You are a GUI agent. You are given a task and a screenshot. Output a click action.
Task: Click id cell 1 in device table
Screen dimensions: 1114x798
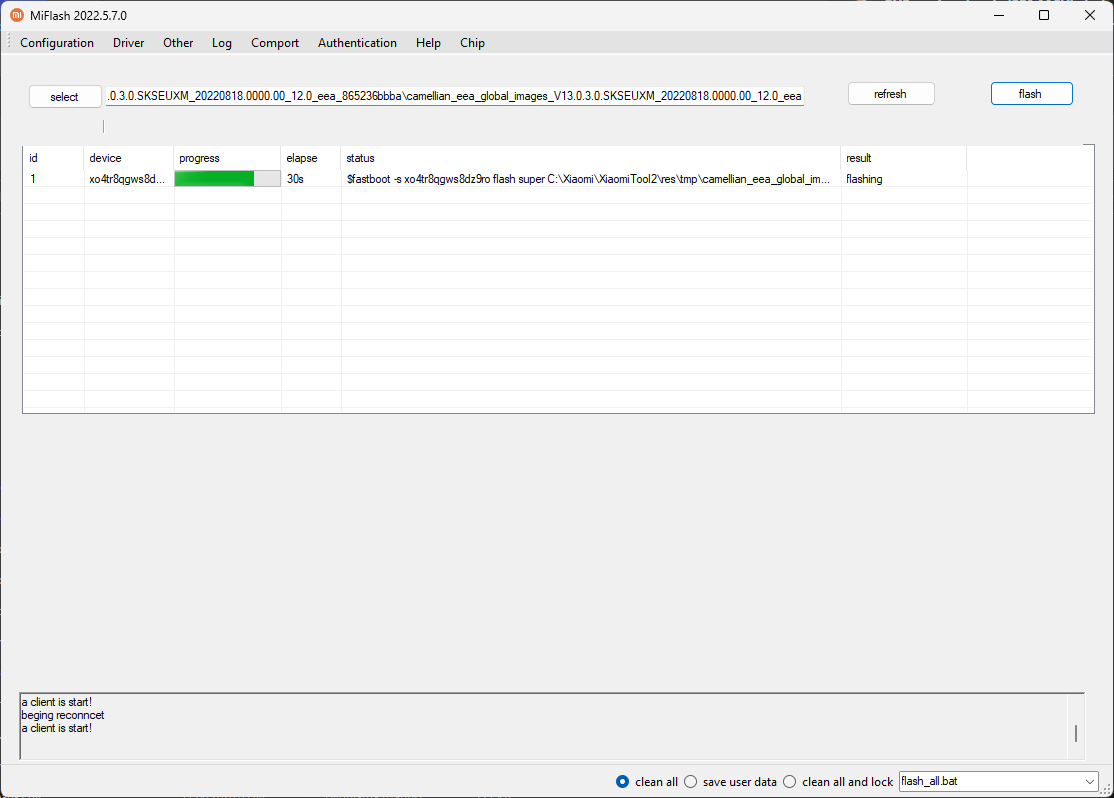point(53,179)
